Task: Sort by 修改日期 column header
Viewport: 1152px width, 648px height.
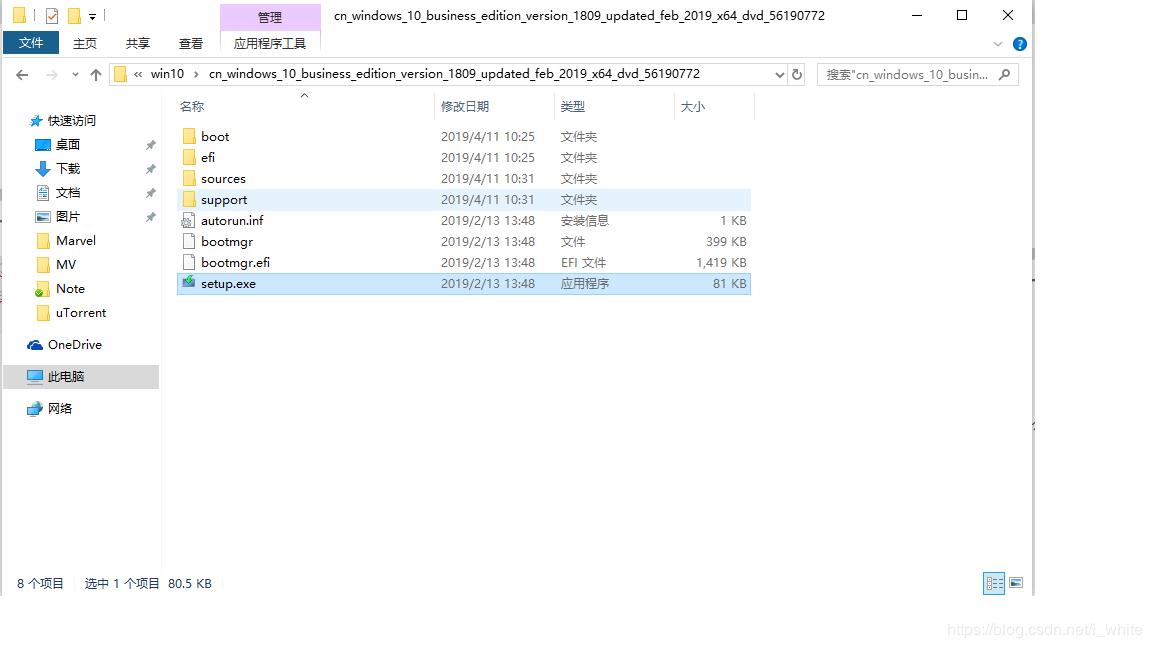Action: pos(465,107)
